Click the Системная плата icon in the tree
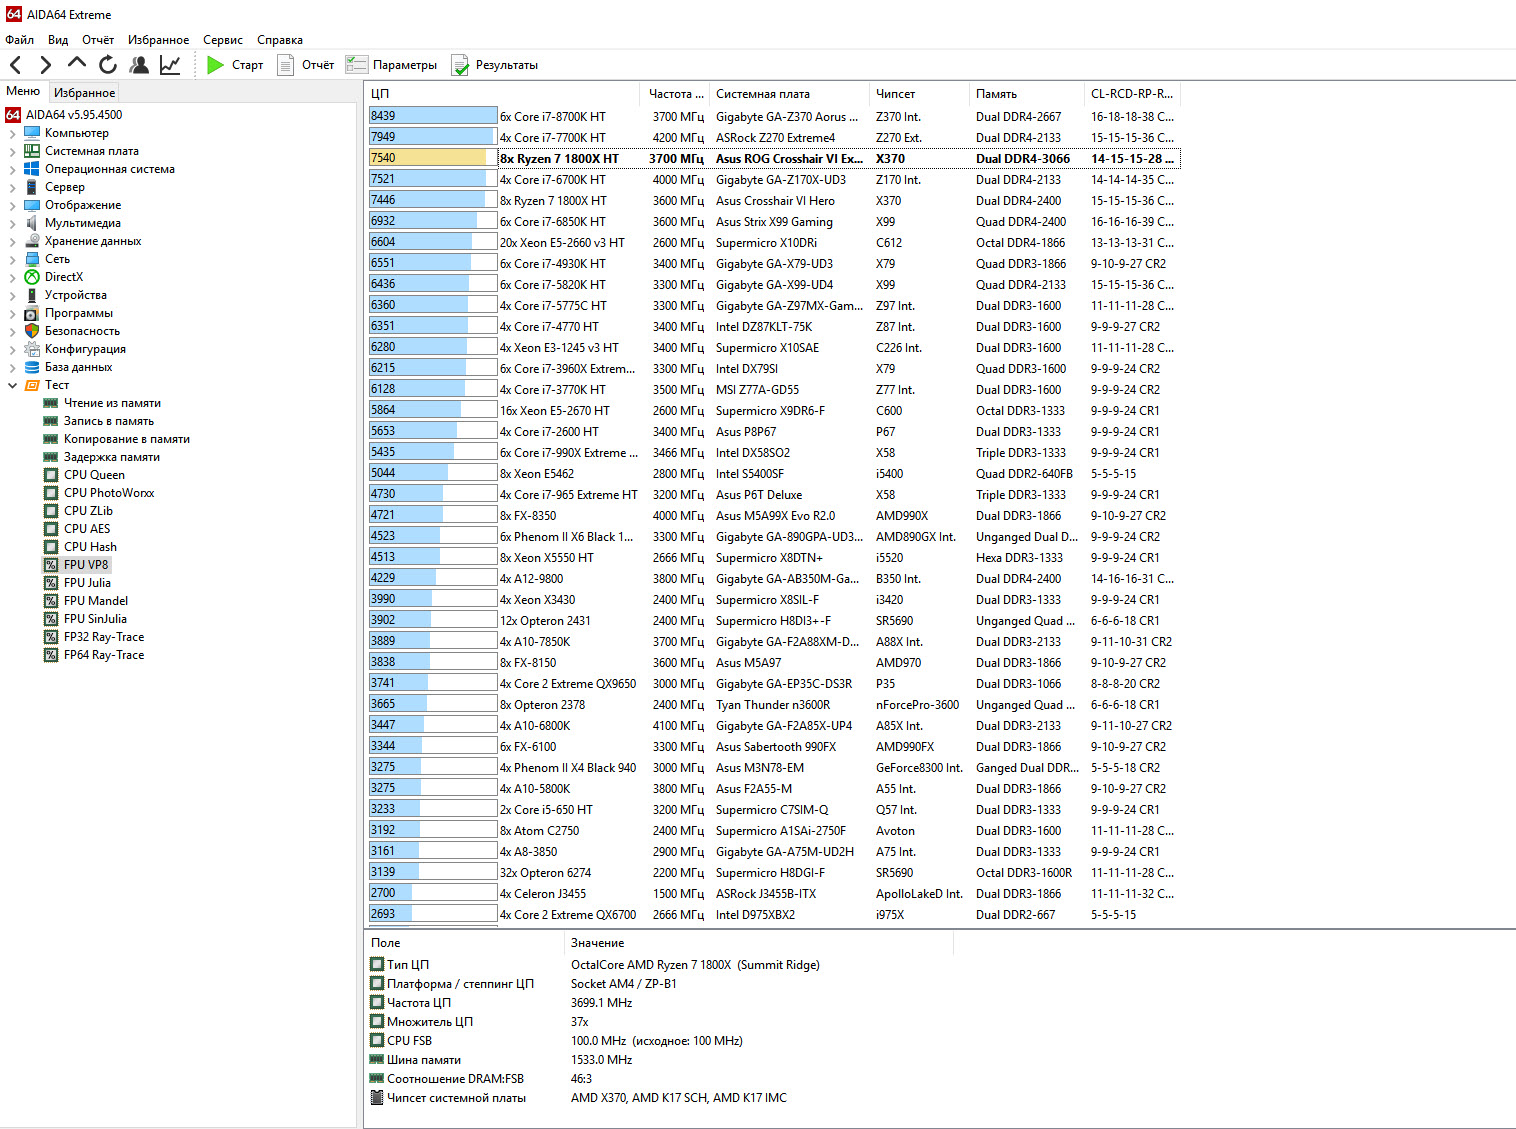This screenshot has height=1129, width=1516. click(x=32, y=151)
